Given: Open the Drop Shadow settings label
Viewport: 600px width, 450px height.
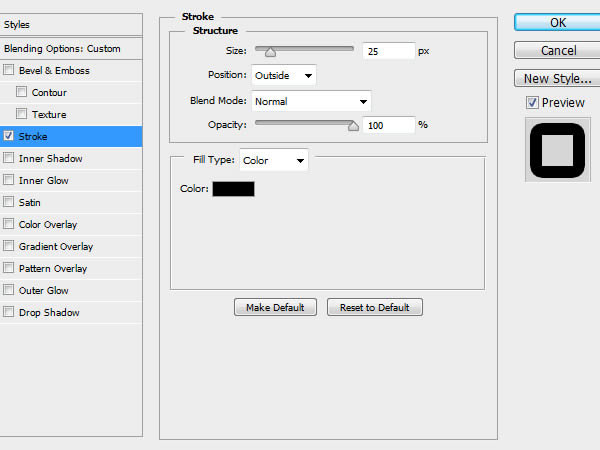Looking at the screenshot, I should 49,313.
